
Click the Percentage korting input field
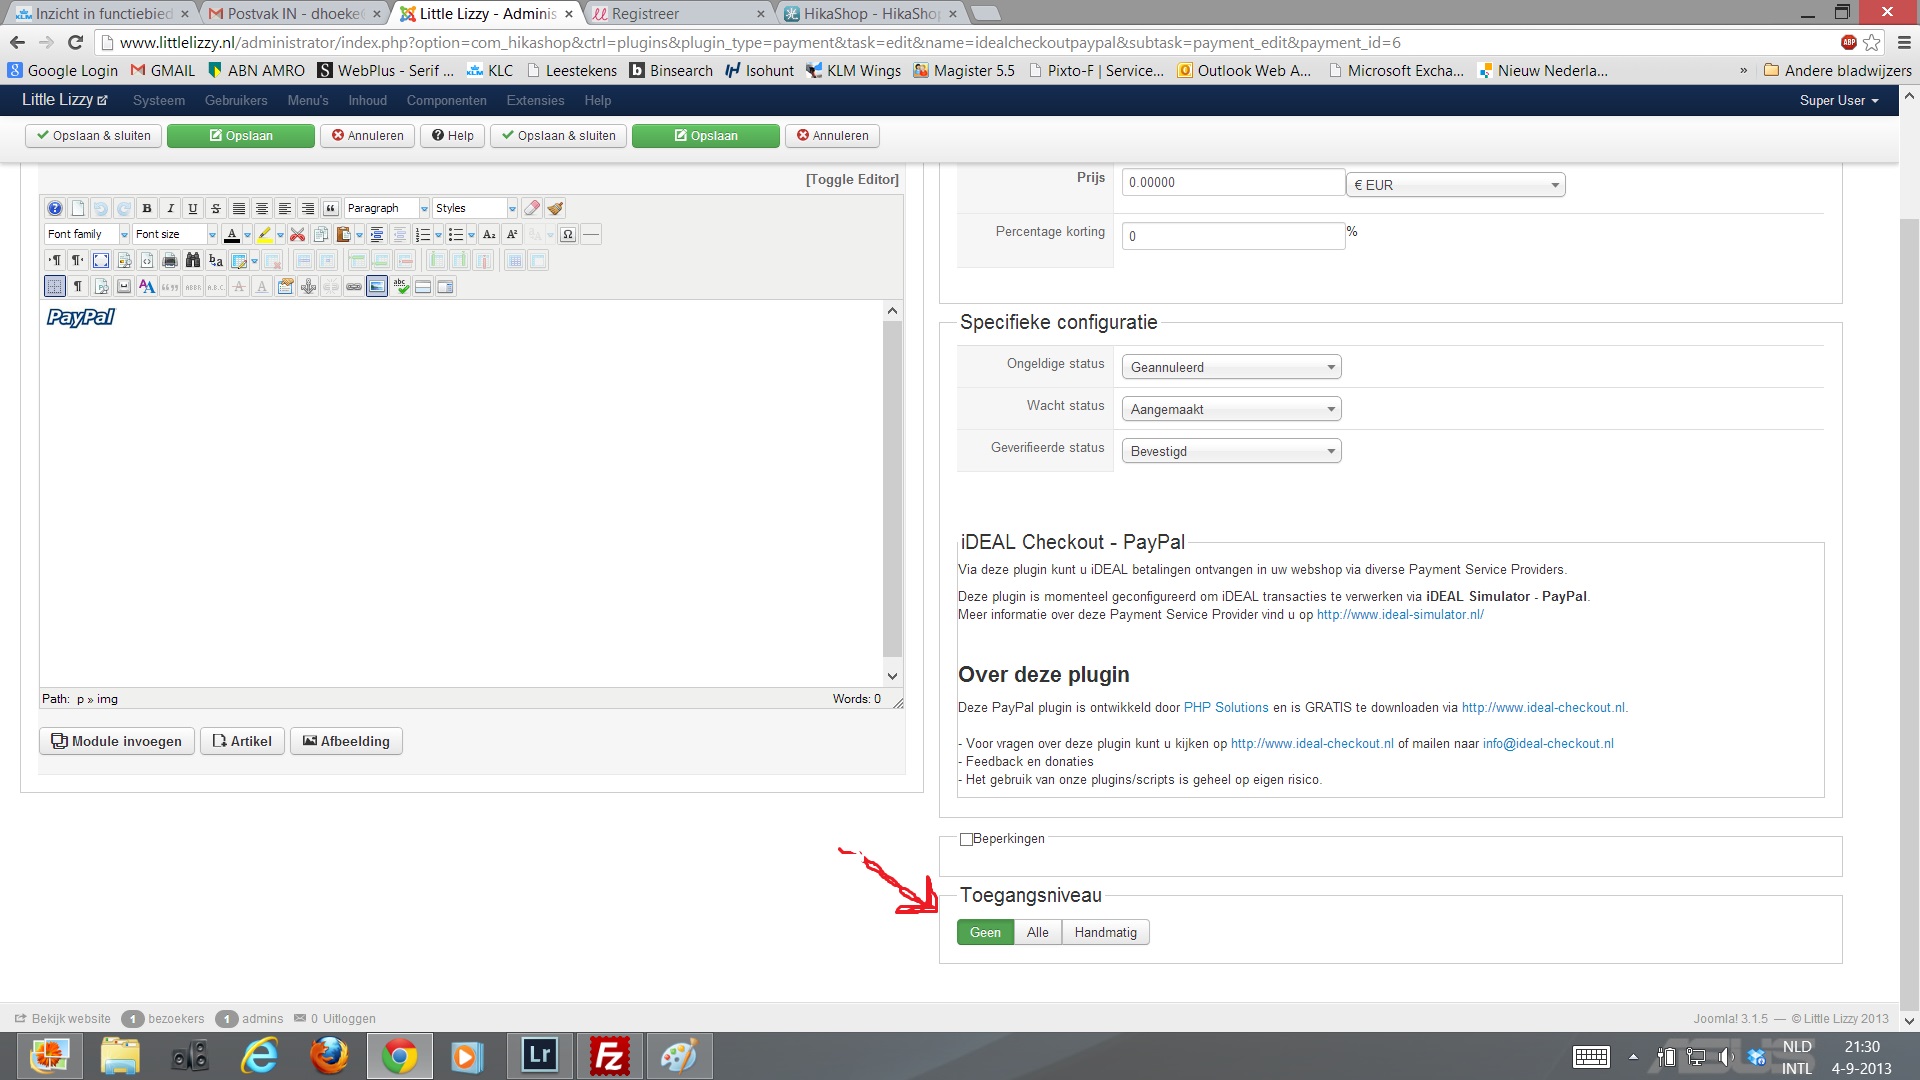pos(1233,236)
